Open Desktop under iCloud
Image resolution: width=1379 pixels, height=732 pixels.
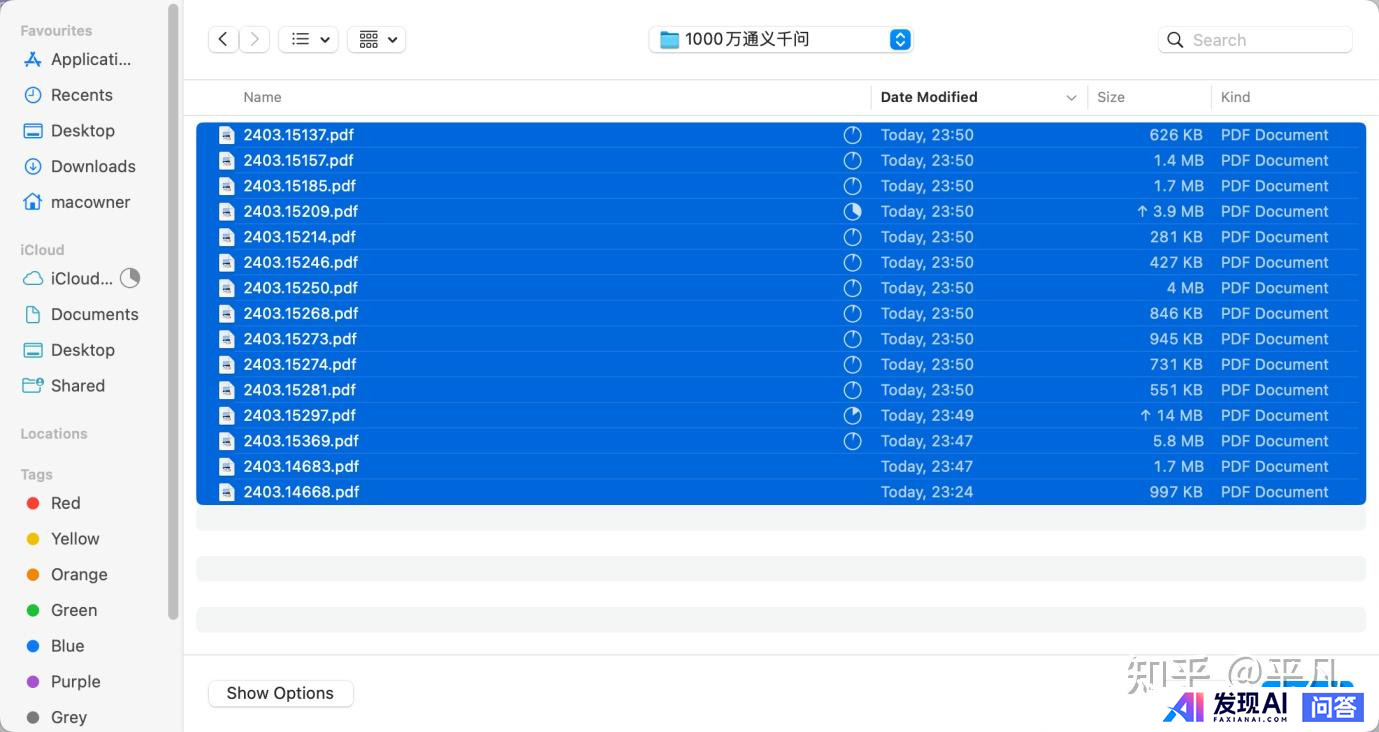69,350
